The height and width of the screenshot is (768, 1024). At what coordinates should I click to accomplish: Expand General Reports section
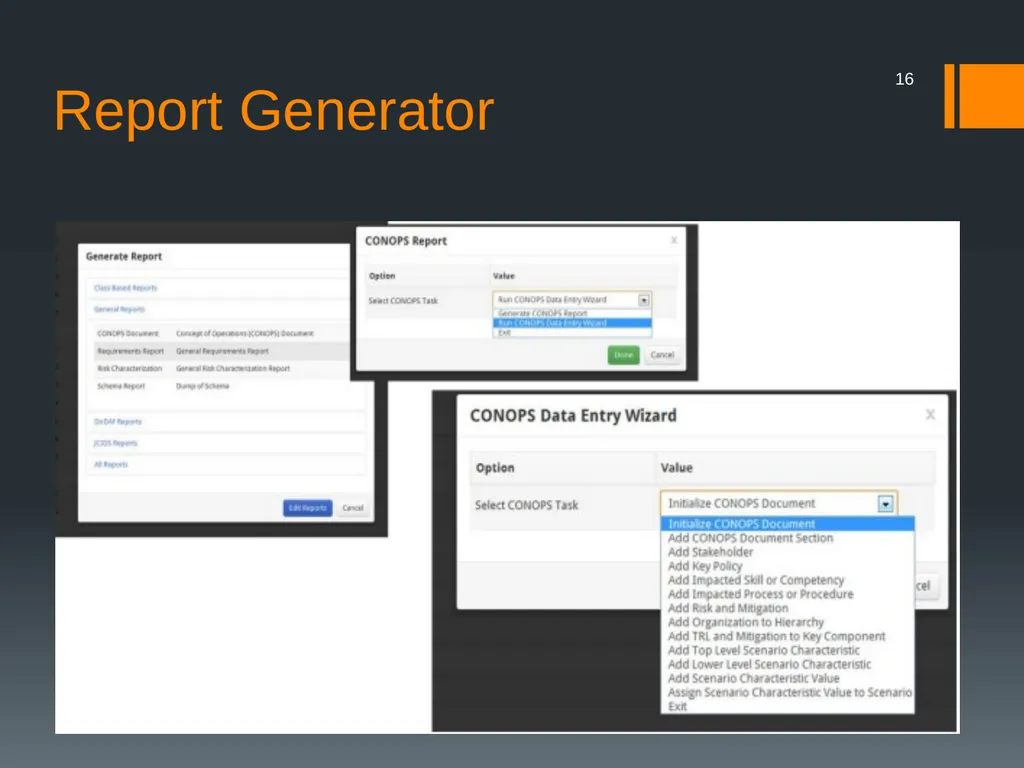click(120, 310)
